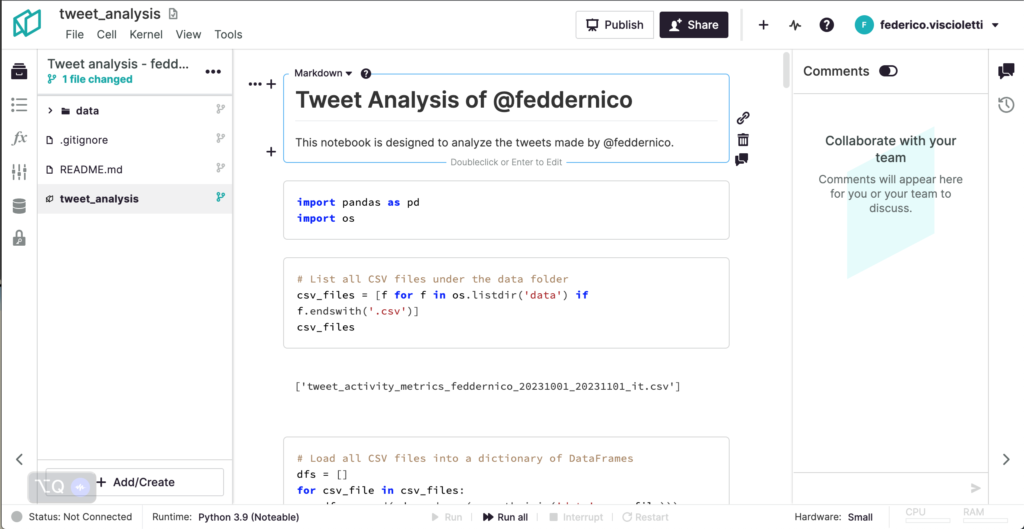Open the variables fx sidebar icon
This screenshot has height=529, width=1024.
(18, 138)
